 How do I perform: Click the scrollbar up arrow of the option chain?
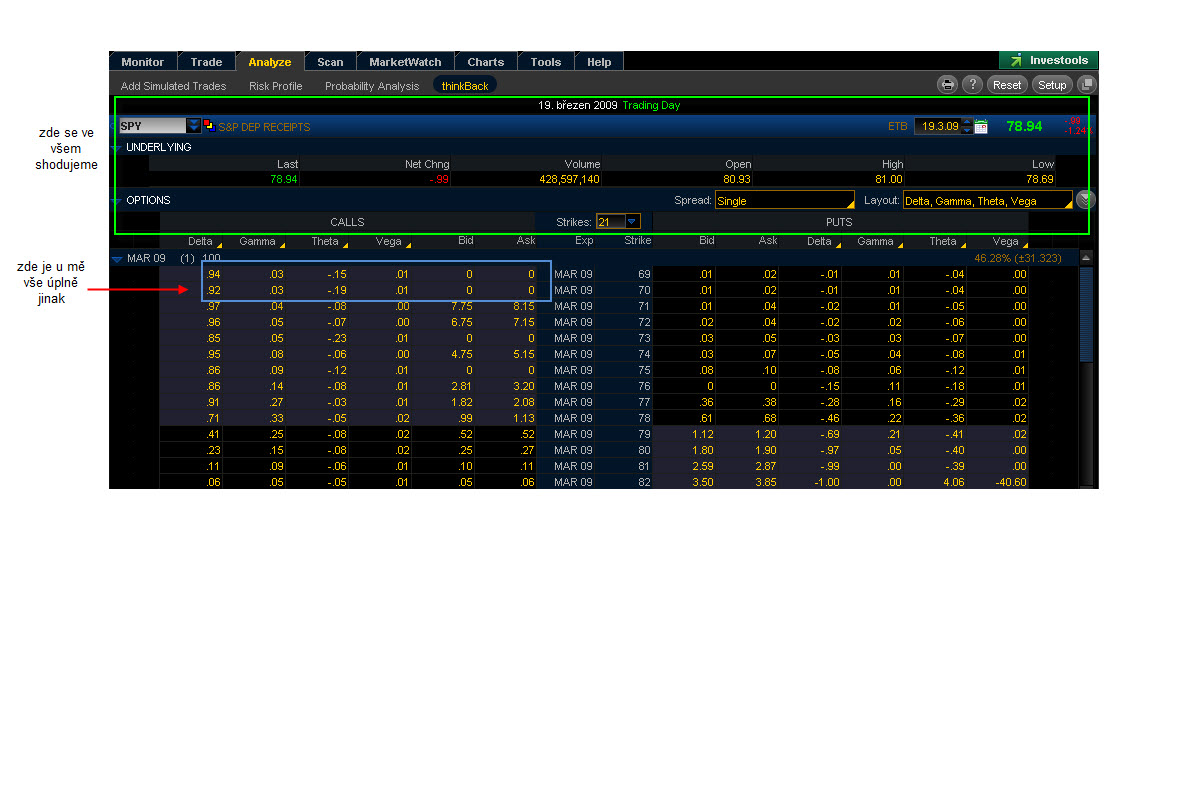pyautogui.click(x=1086, y=258)
